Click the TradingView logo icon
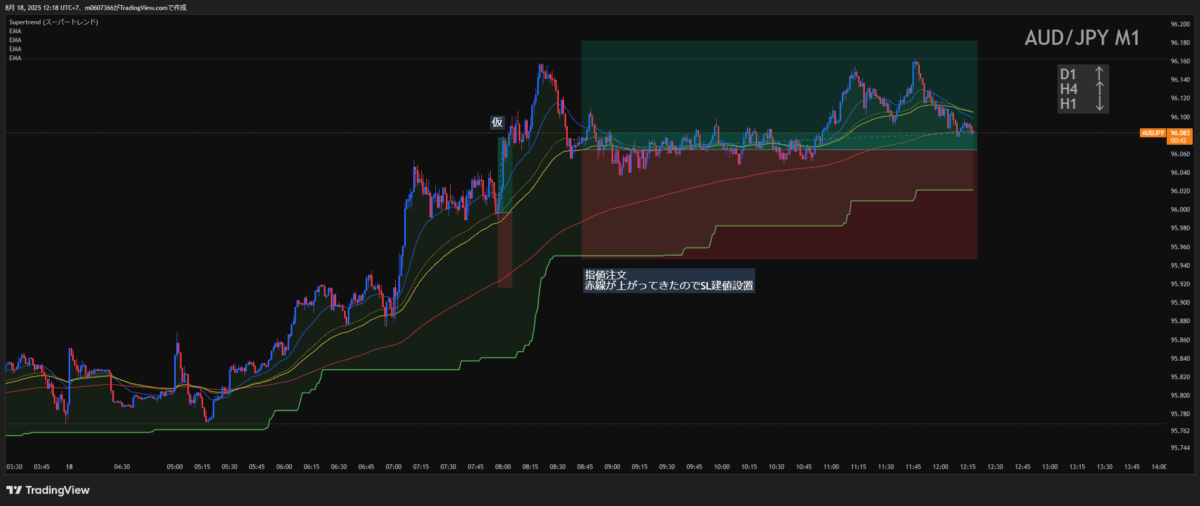The image size is (1200, 506). click(14, 490)
